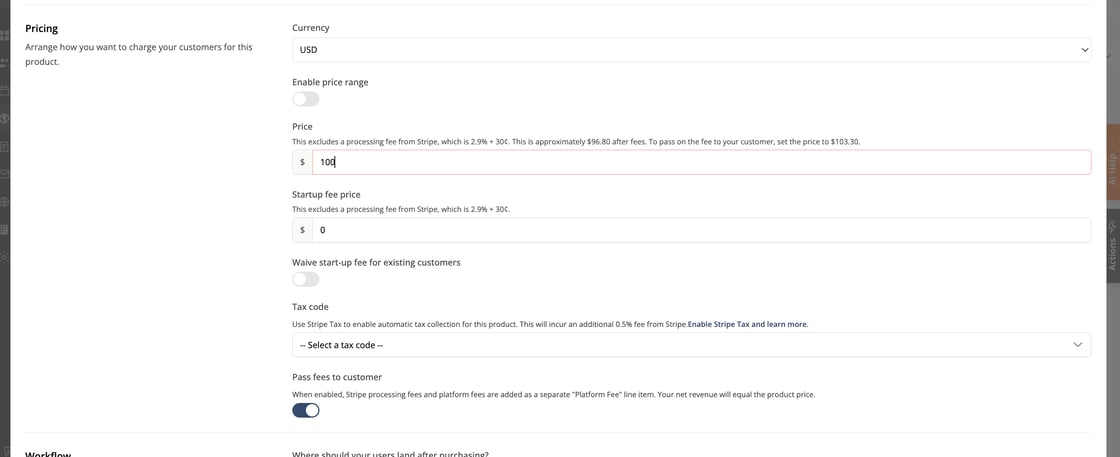This screenshot has width=1120, height=457.
Task: Click the Currency label
Action: [x=311, y=28]
